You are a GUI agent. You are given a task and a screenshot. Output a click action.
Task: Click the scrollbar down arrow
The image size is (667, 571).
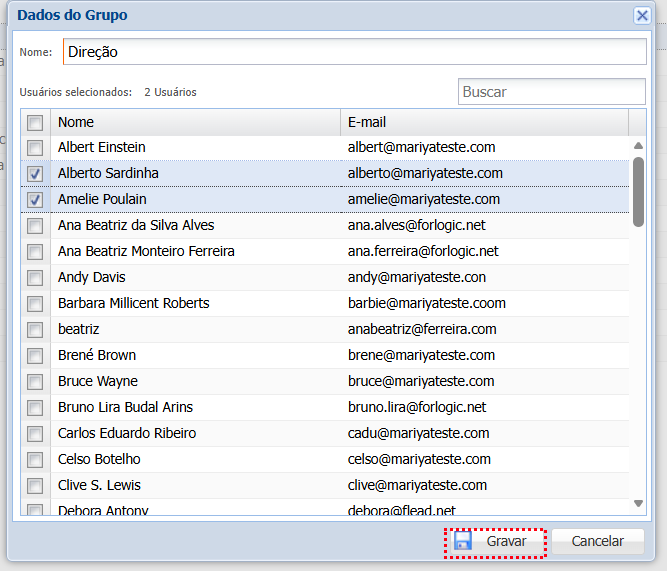638,503
